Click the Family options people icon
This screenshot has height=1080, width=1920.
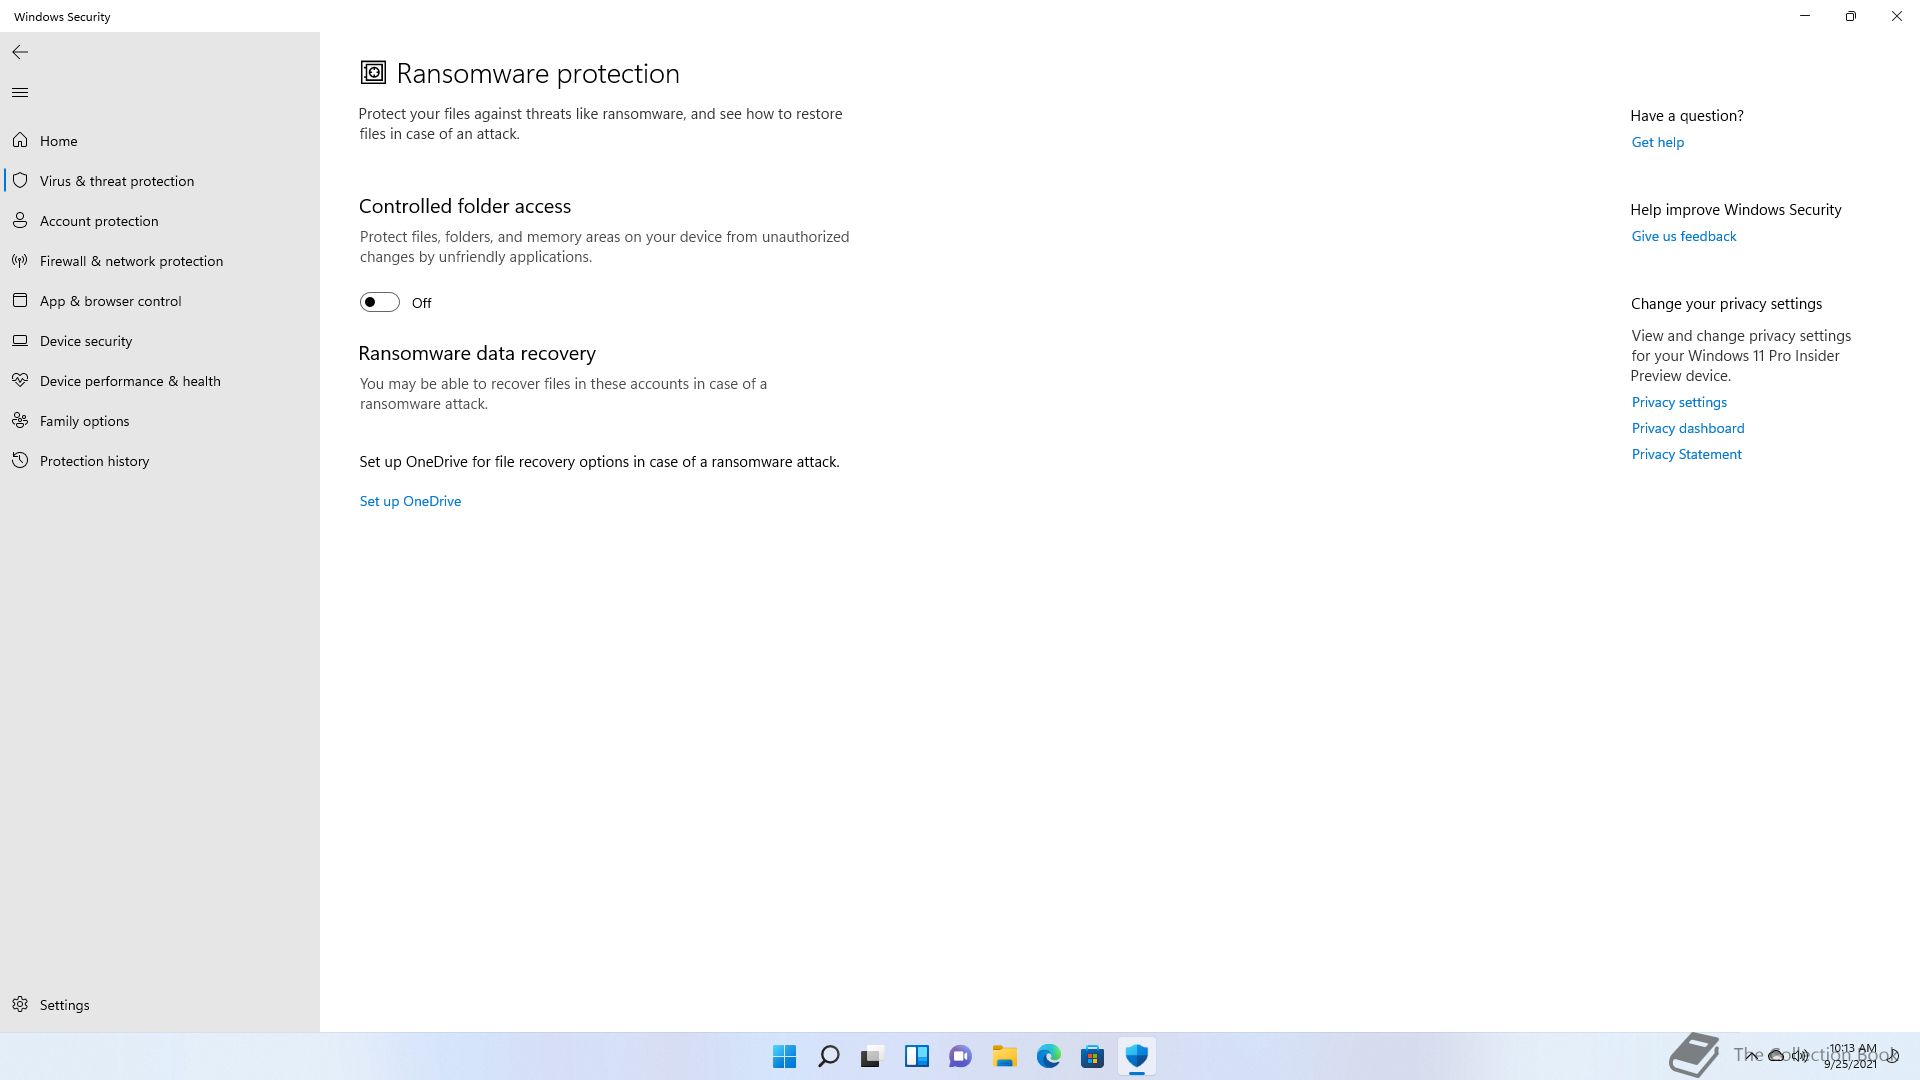point(20,421)
